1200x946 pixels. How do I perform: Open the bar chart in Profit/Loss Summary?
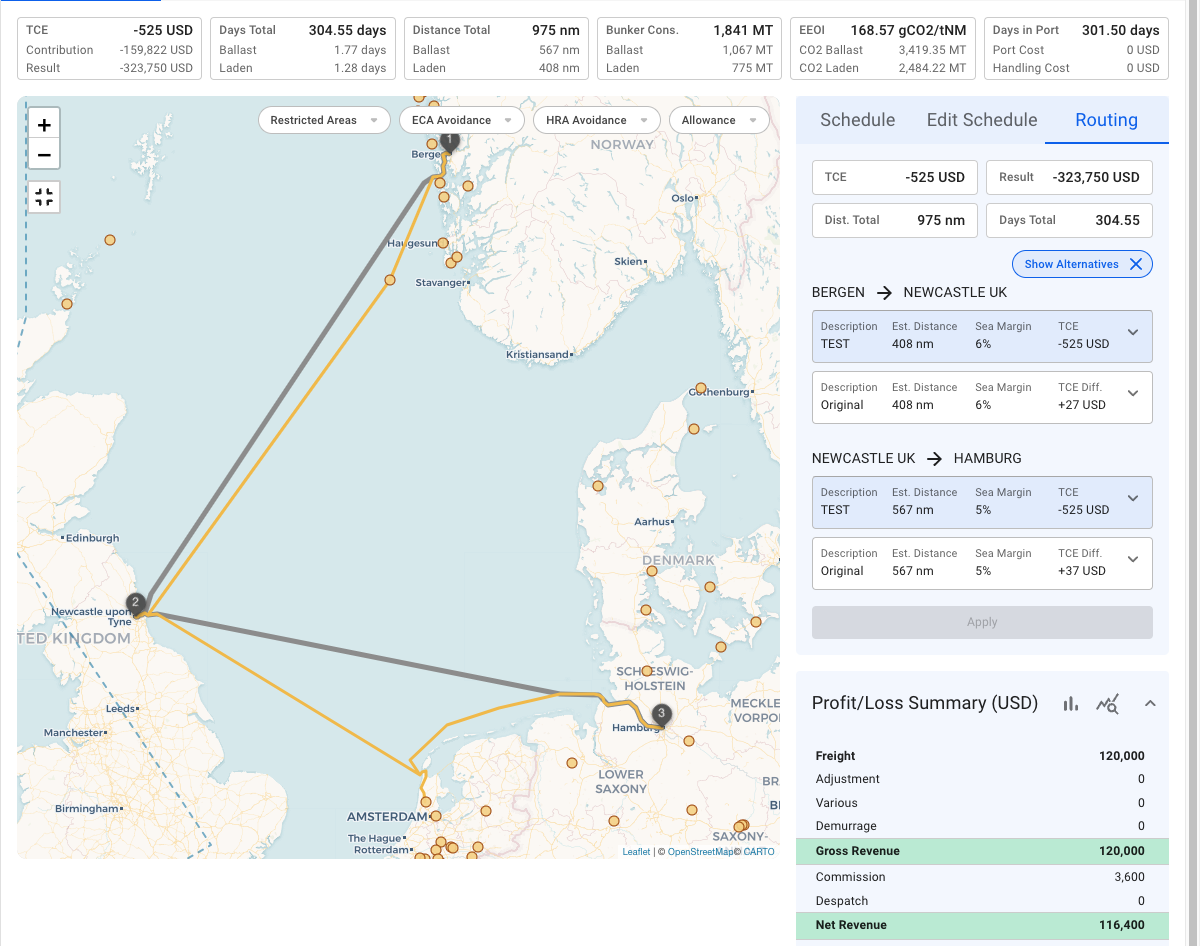[x=1071, y=704]
